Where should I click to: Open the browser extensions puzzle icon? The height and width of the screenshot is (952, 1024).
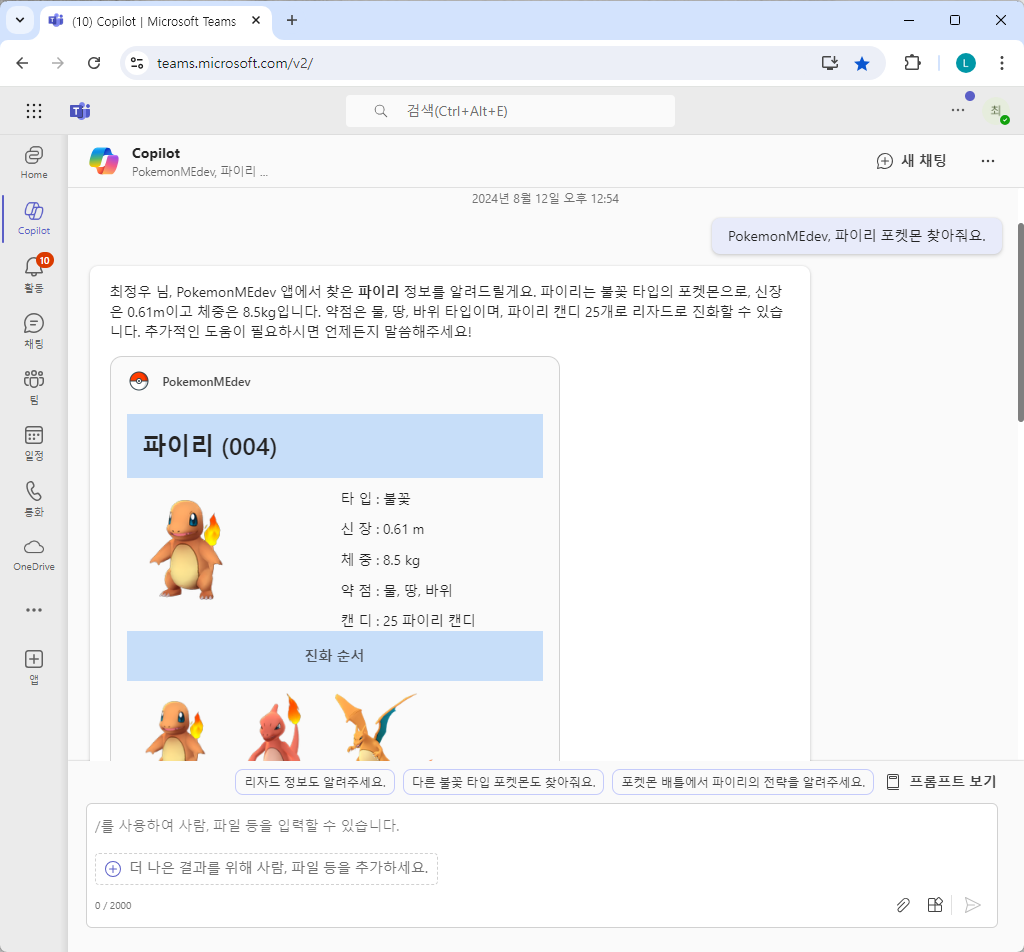pos(912,63)
